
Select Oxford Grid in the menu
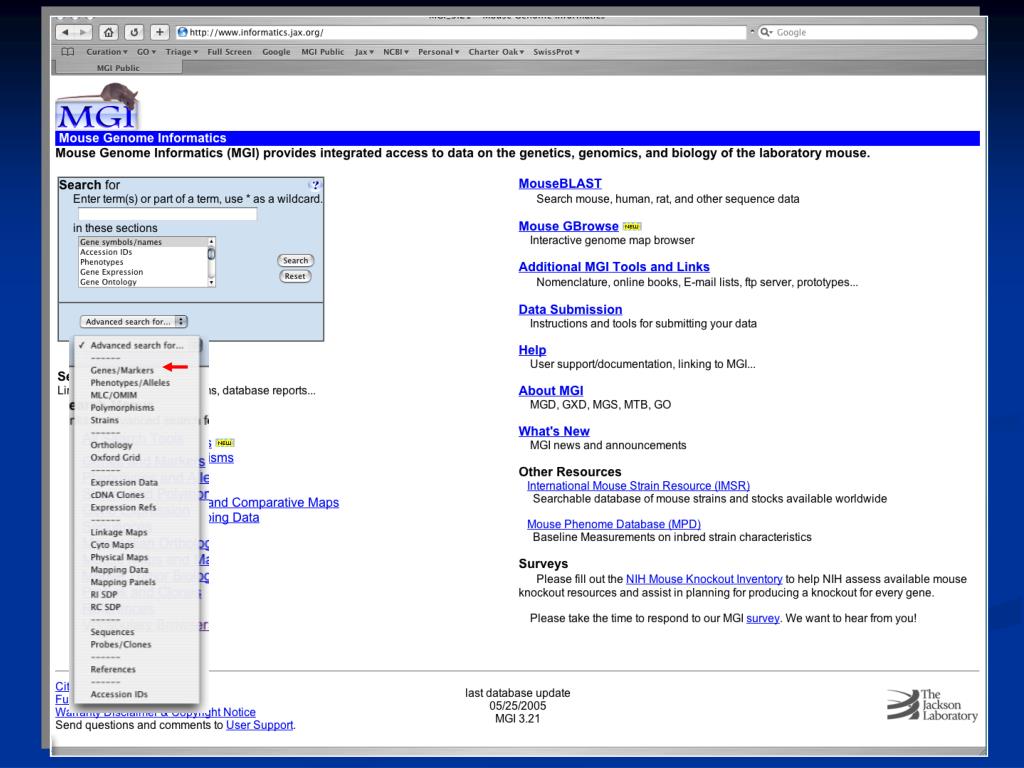point(115,457)
